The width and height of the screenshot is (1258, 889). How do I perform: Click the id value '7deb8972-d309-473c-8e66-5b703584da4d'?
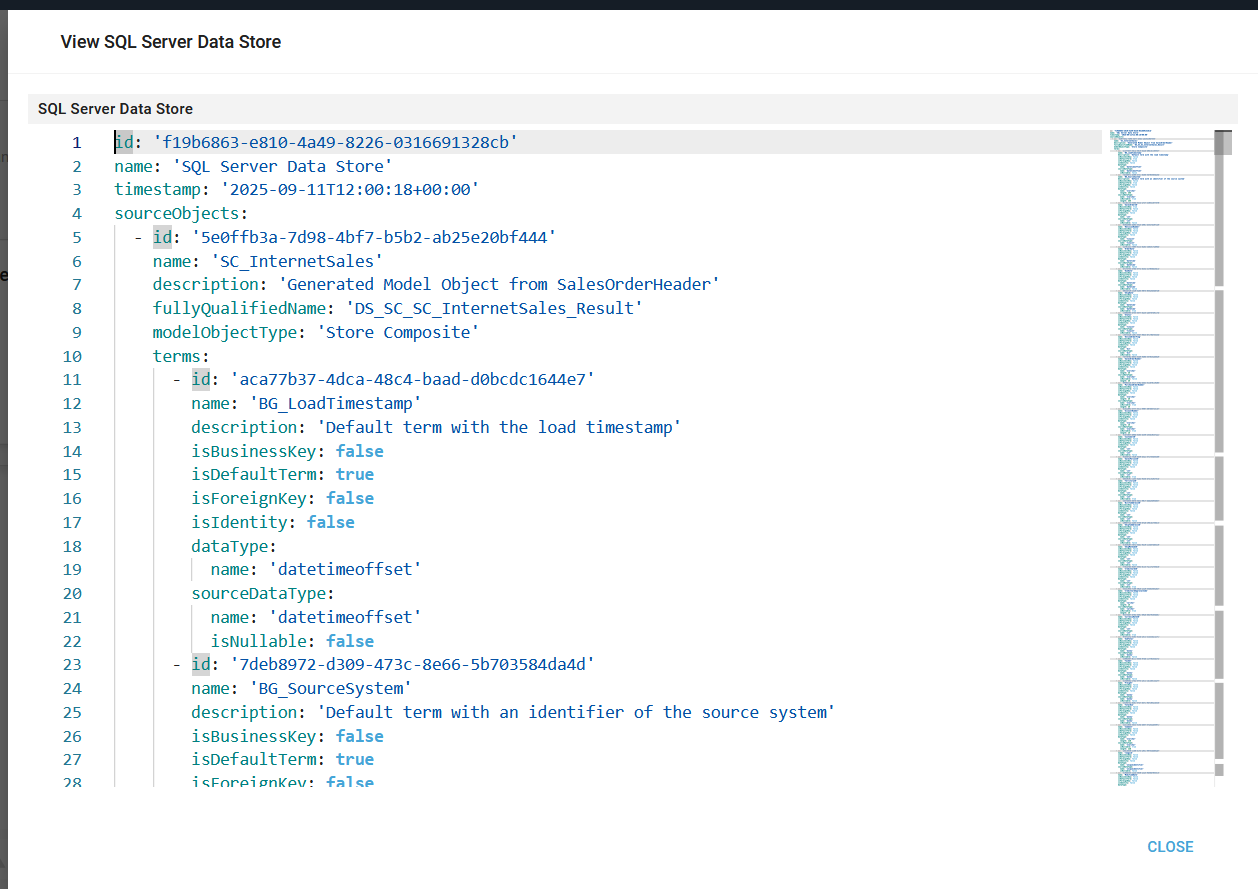pyautogui.click(x=413, y=664)
